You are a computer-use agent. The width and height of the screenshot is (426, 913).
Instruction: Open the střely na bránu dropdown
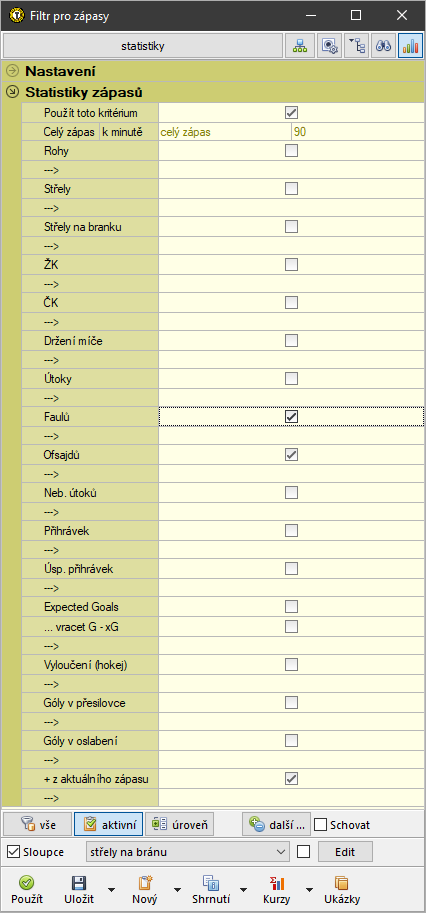(x=187, y=852)
